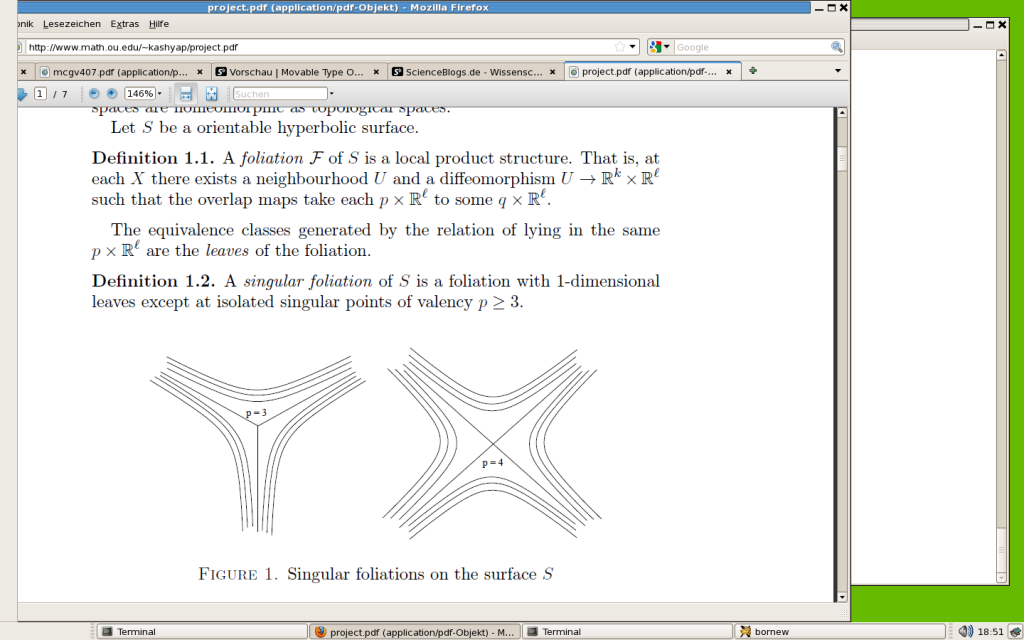Open the Lesezeichen menu
This screenshot has width=1024, height=640.
click(72, 23)
